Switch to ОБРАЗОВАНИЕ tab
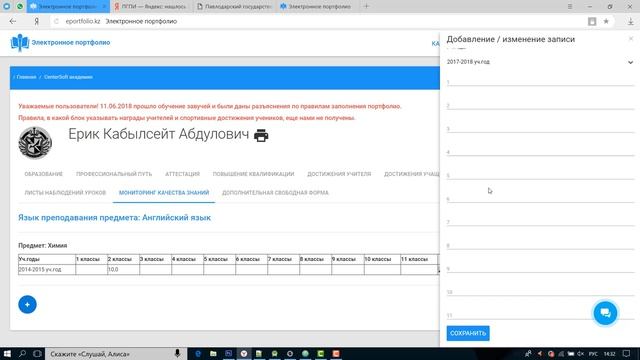The image size is (640, 360). [44, 174]
